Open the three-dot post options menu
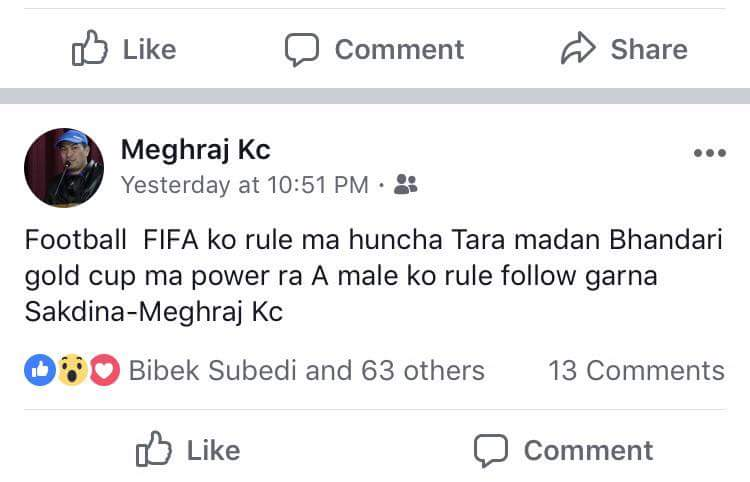Viewport: 750px width, 482px height. 709,153
